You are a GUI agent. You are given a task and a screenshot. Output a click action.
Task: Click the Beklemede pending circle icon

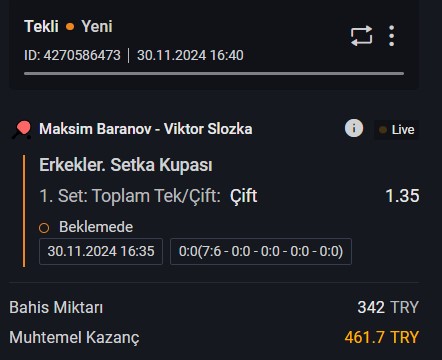pyautogui.click(x=44, y=228)
